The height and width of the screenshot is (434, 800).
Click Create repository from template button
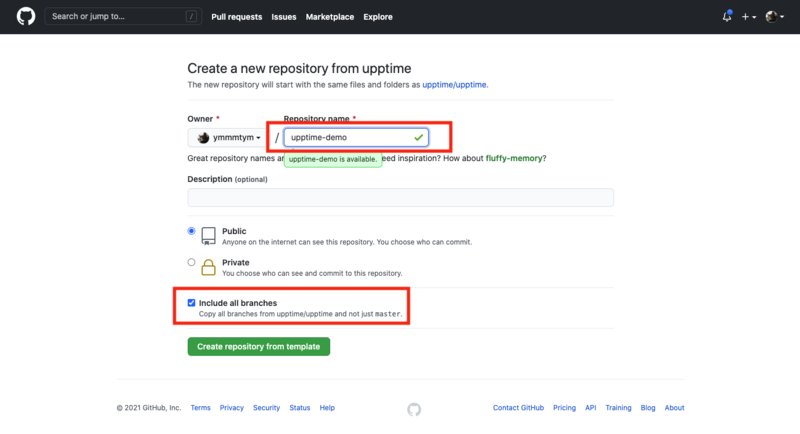click(259, 347)
